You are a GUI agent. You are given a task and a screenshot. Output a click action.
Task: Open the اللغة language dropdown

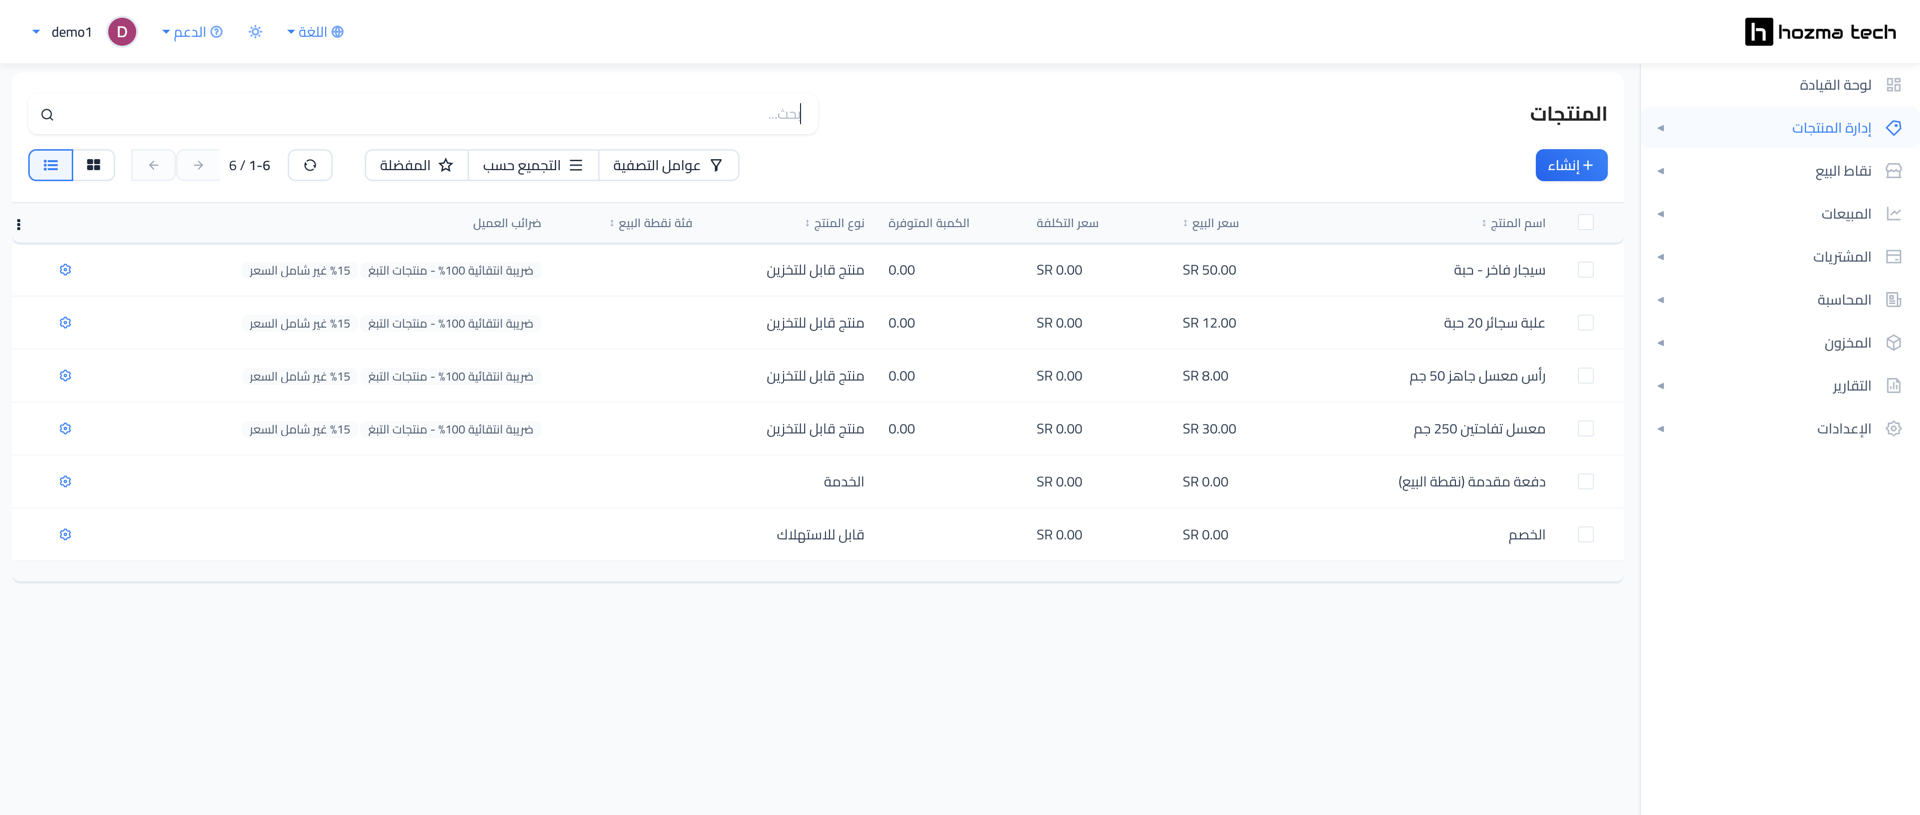315,32
